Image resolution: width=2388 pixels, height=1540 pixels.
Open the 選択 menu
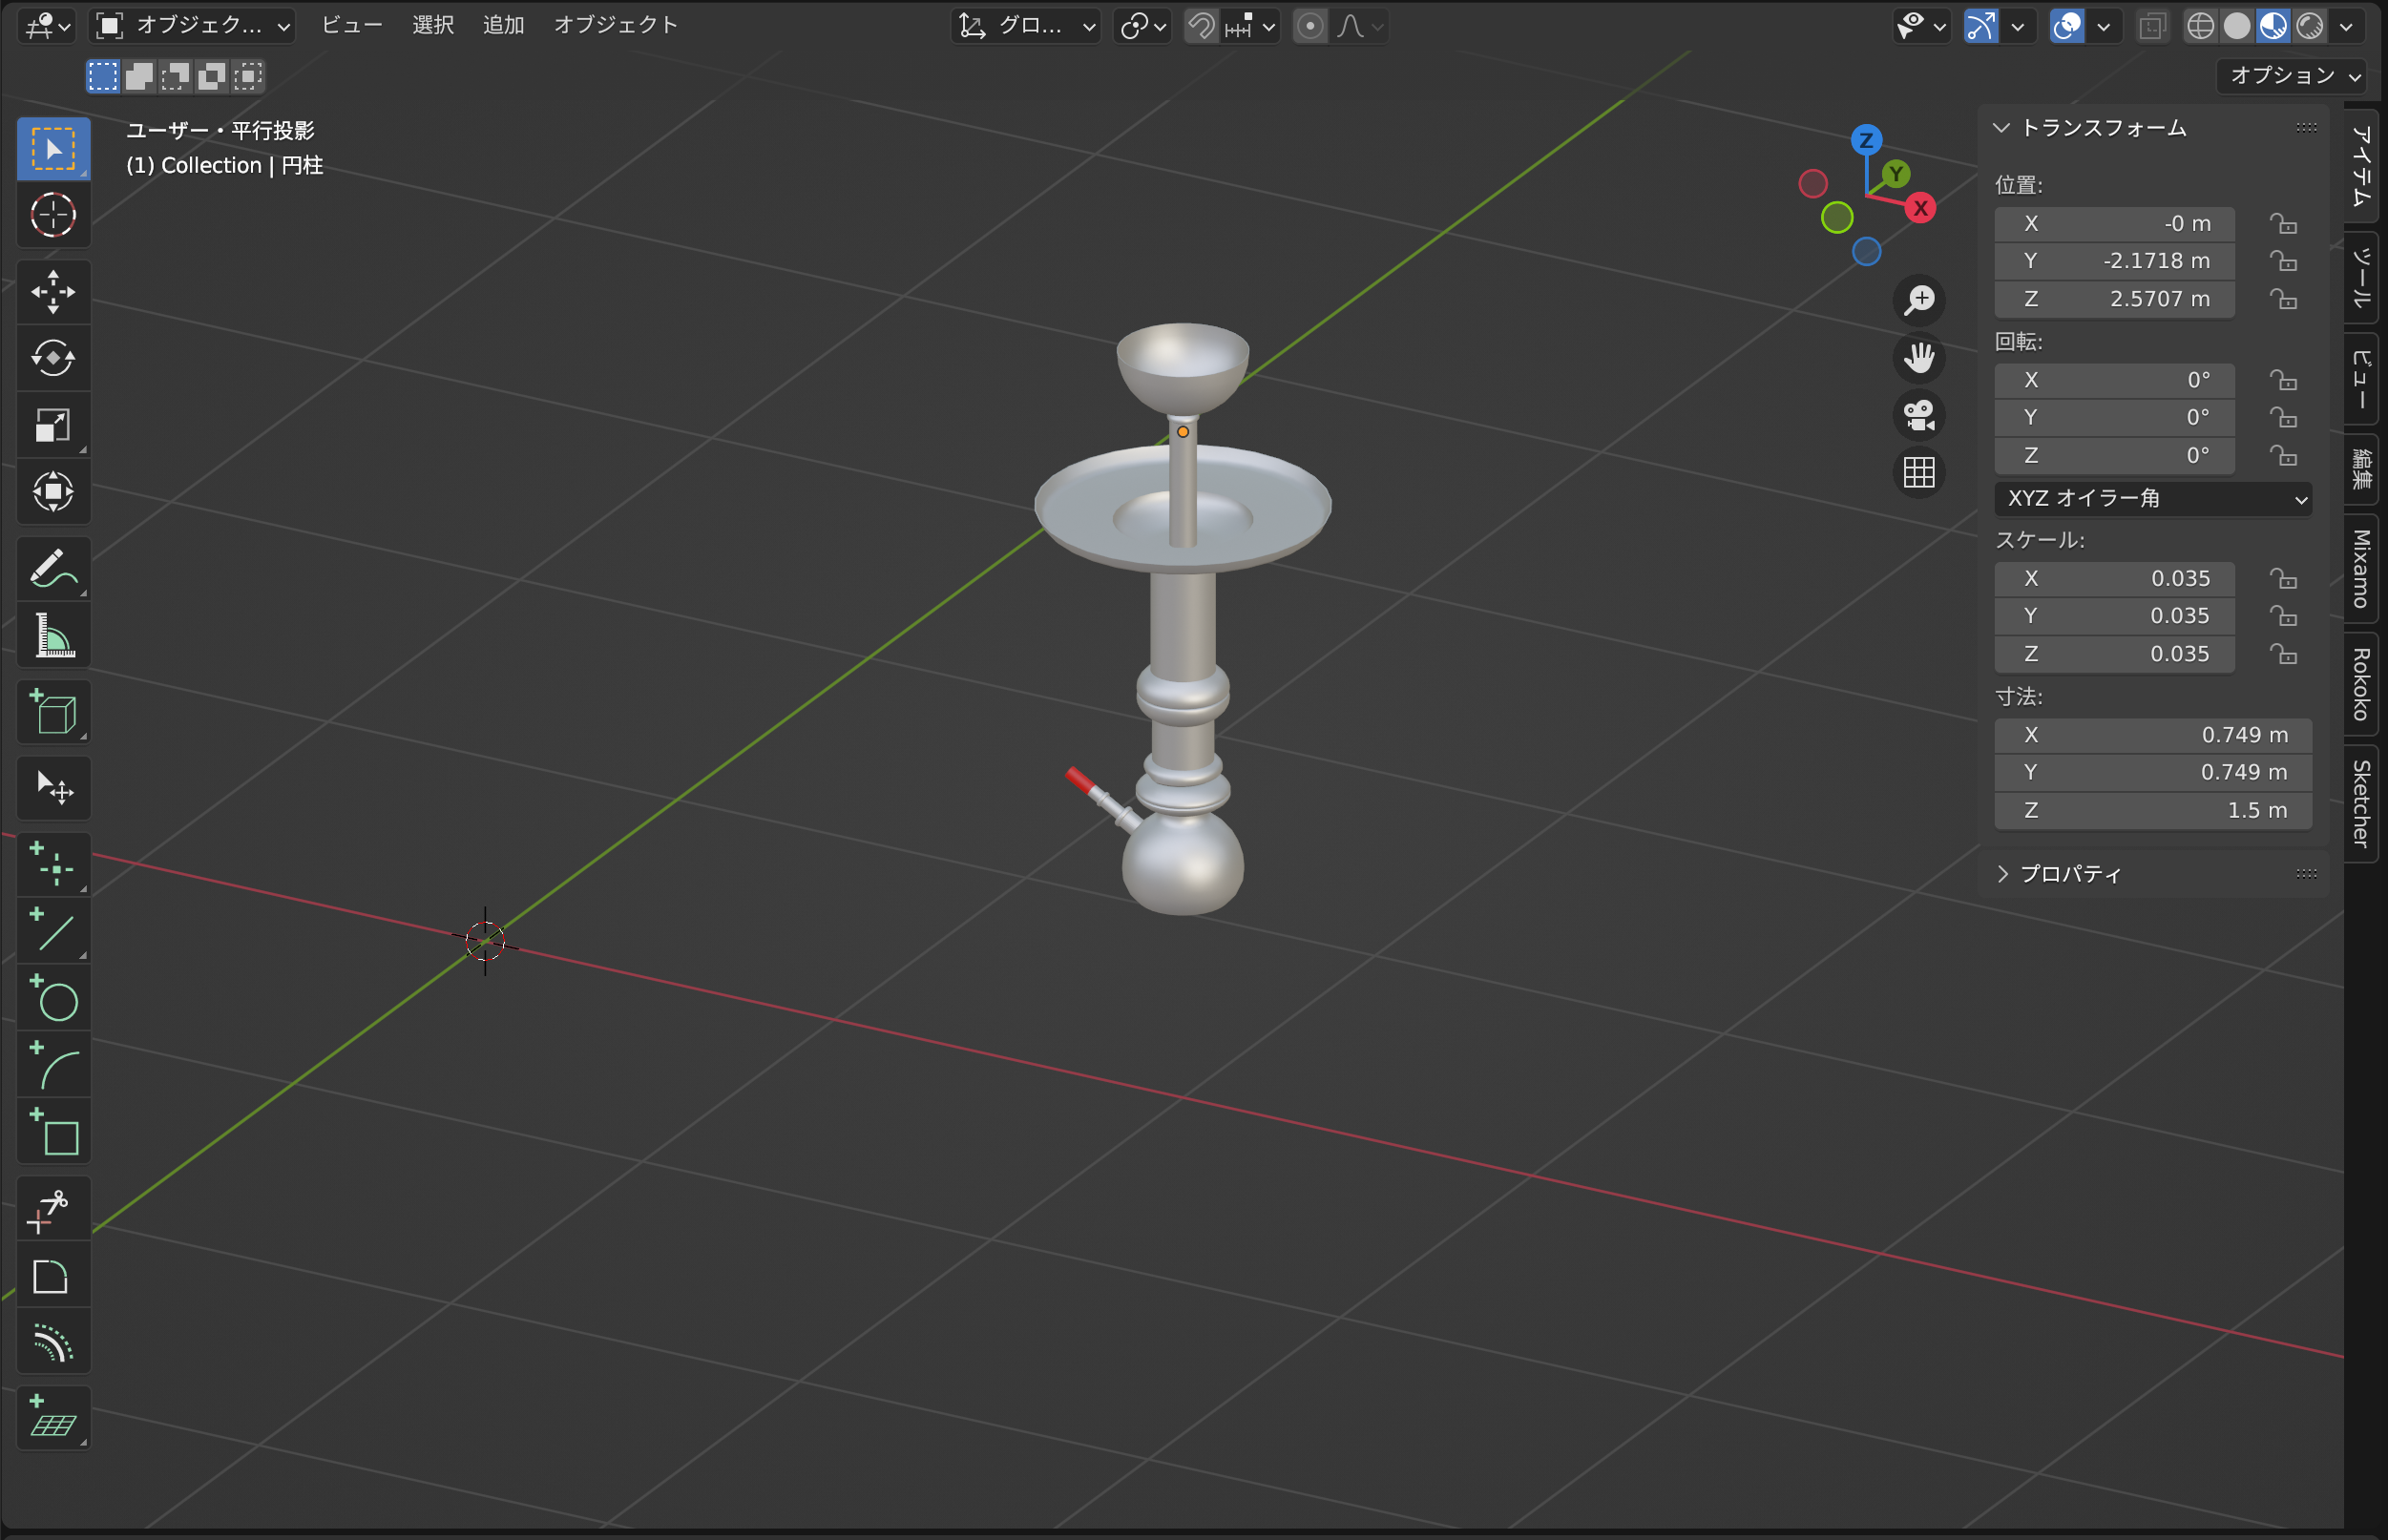click(433, 25)
